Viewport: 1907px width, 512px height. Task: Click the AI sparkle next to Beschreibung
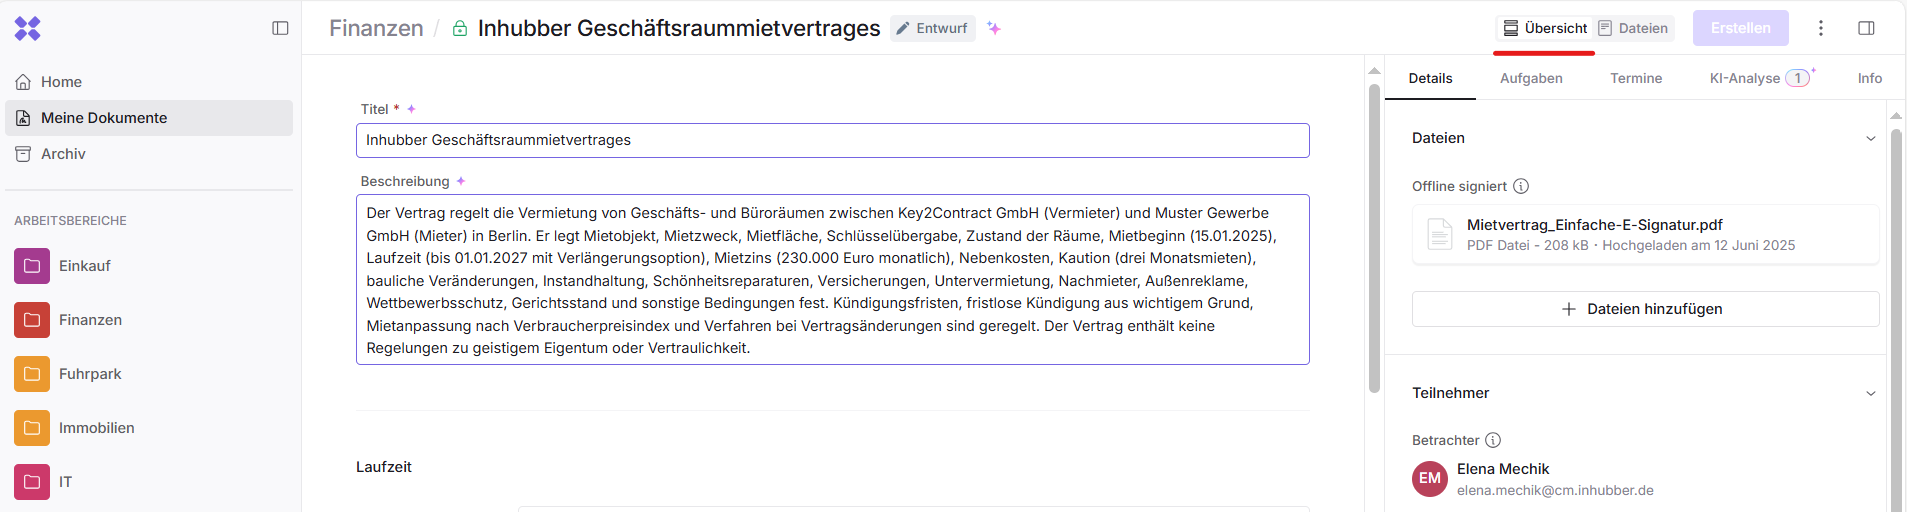pyautogui.click(x=461, y=181)
